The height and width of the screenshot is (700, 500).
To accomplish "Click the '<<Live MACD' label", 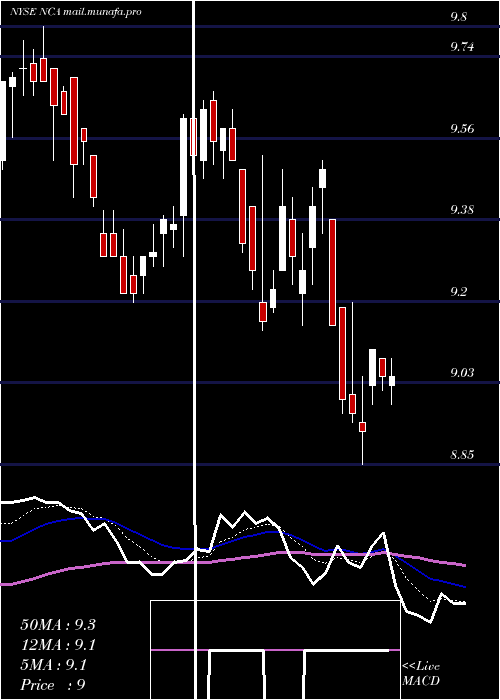I will (421, 674).
